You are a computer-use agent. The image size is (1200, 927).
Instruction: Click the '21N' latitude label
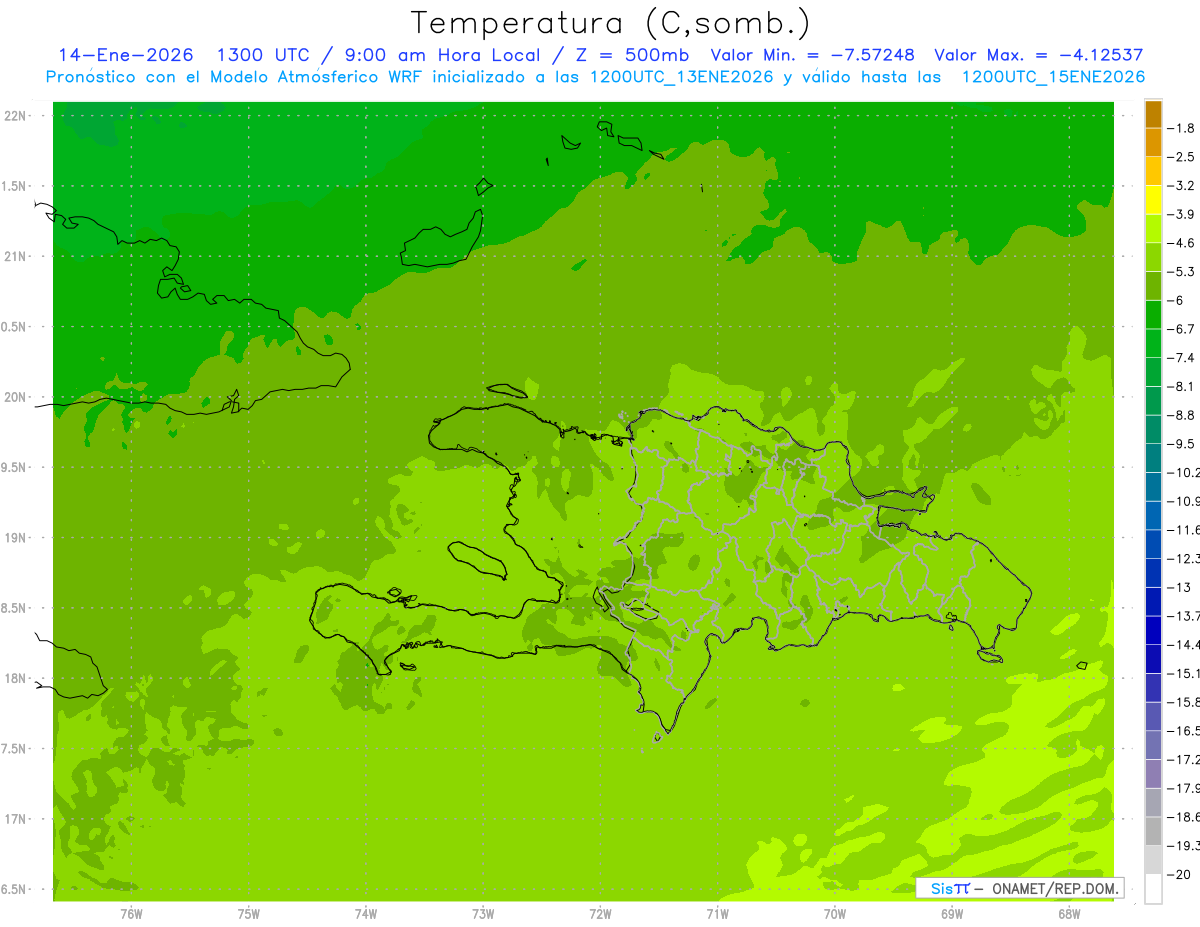pyautogui.click(x=16, y=256)
